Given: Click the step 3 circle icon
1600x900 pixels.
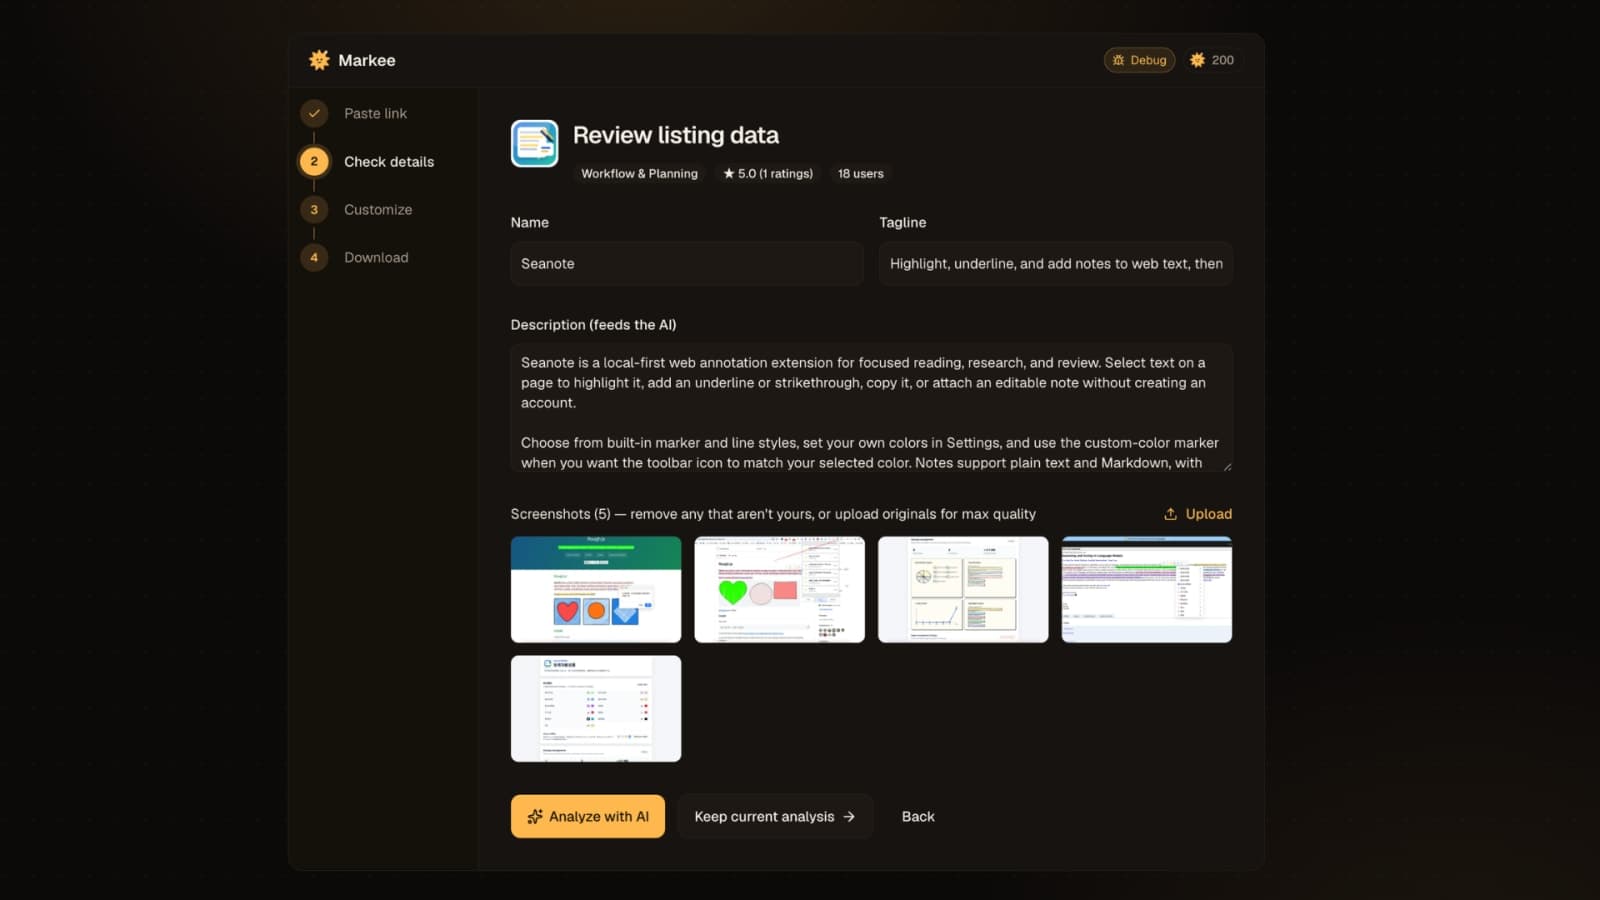Looking at the screenshot, I should pos(314,209).
